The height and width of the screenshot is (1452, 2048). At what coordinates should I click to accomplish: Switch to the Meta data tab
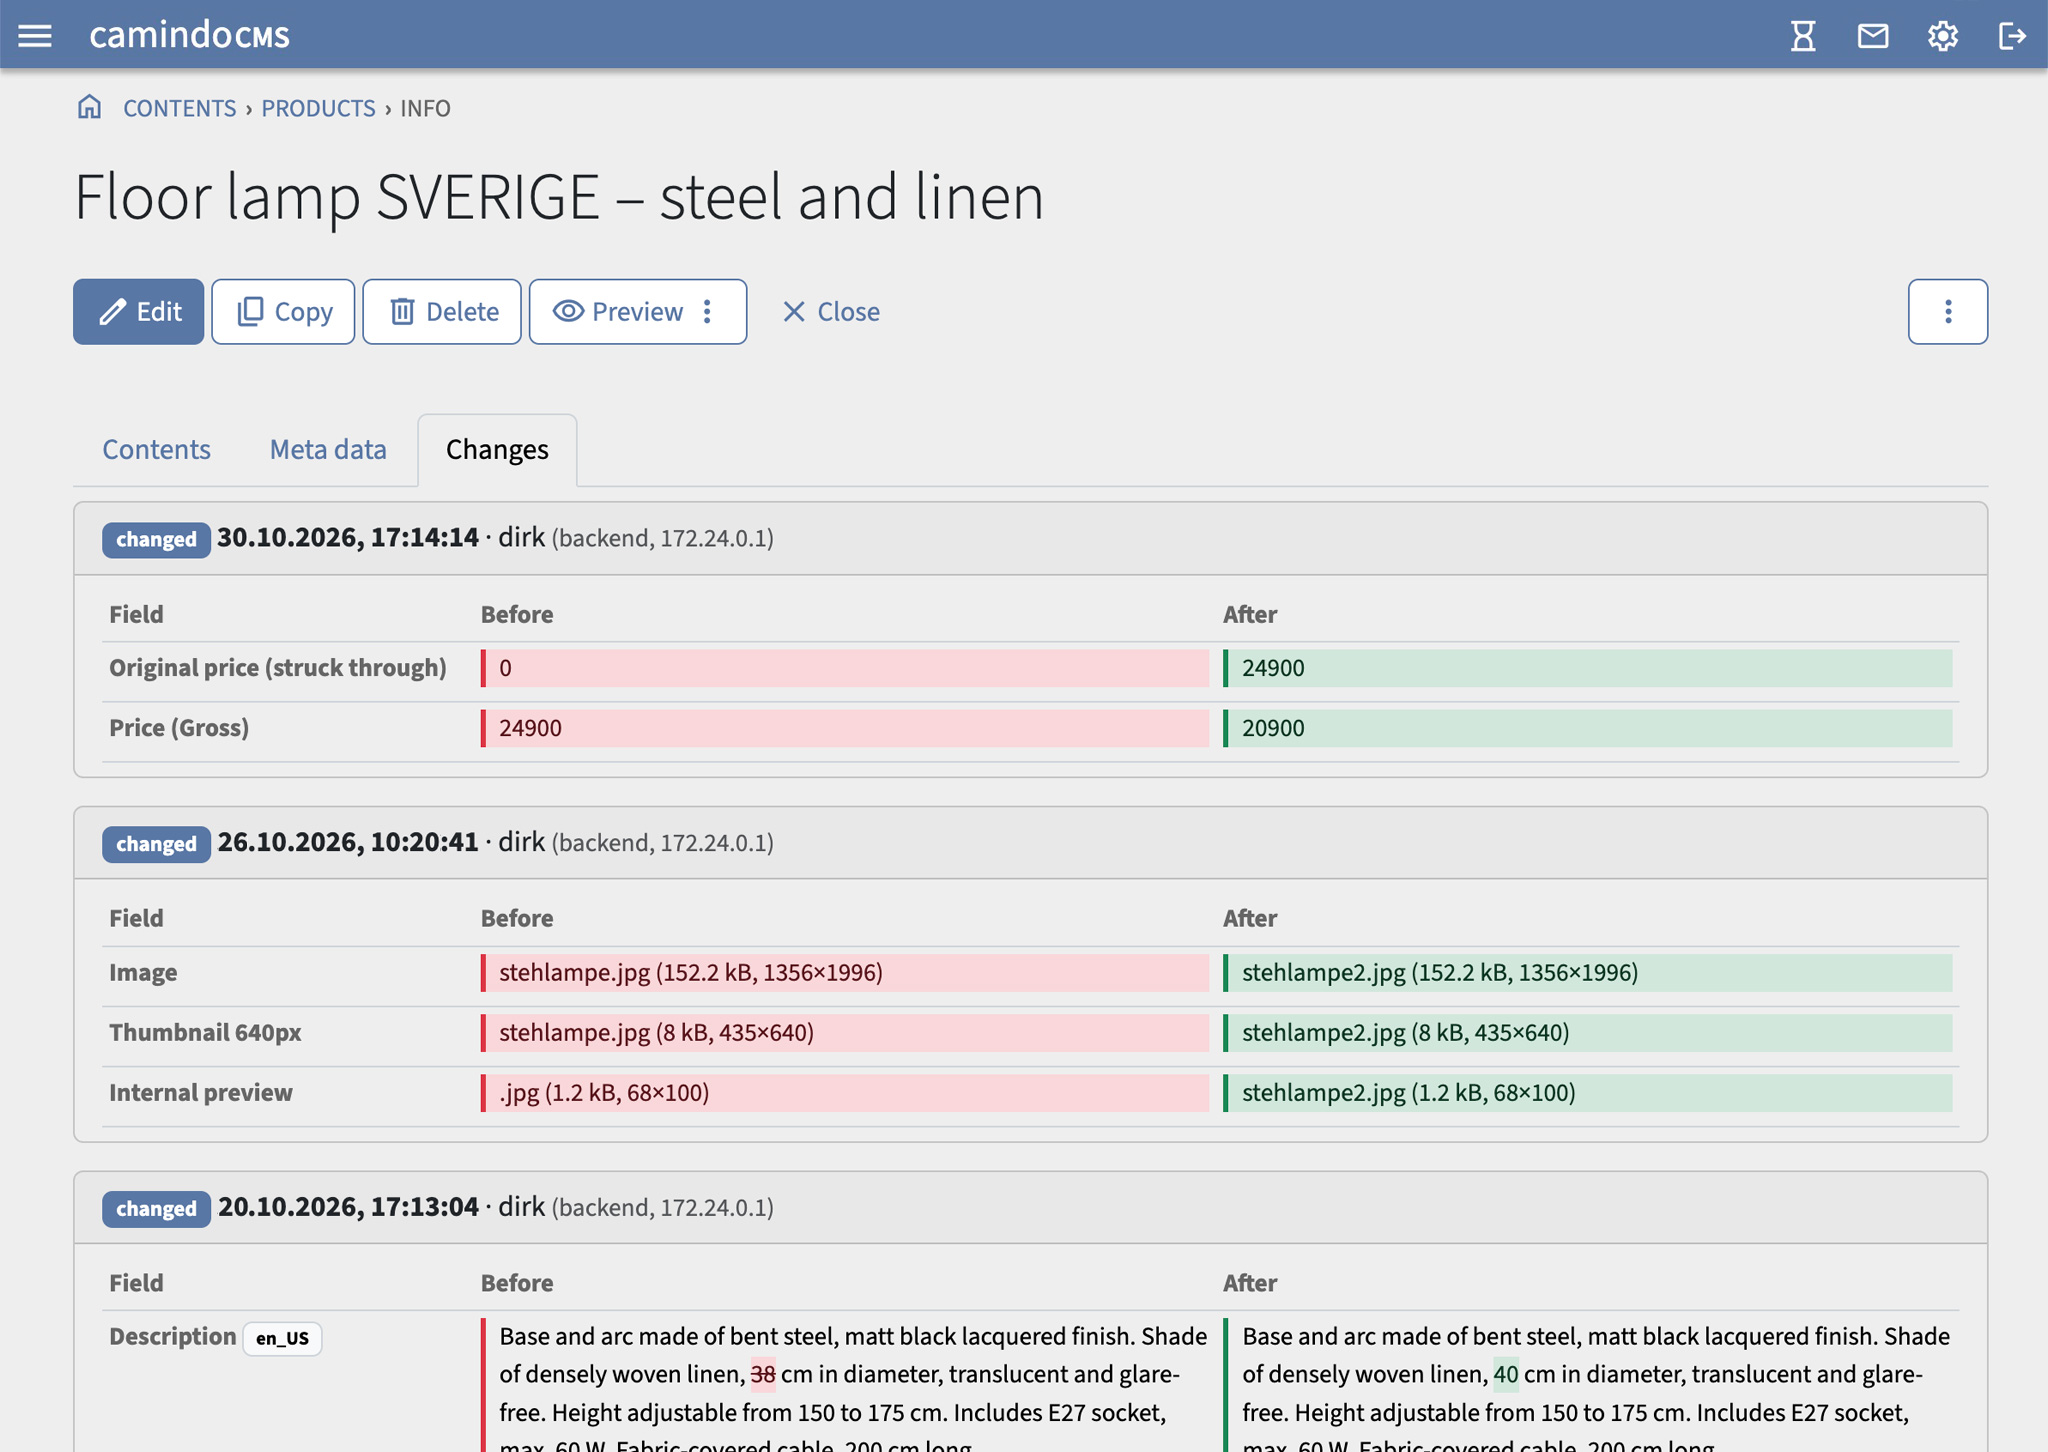pos(328,450)
